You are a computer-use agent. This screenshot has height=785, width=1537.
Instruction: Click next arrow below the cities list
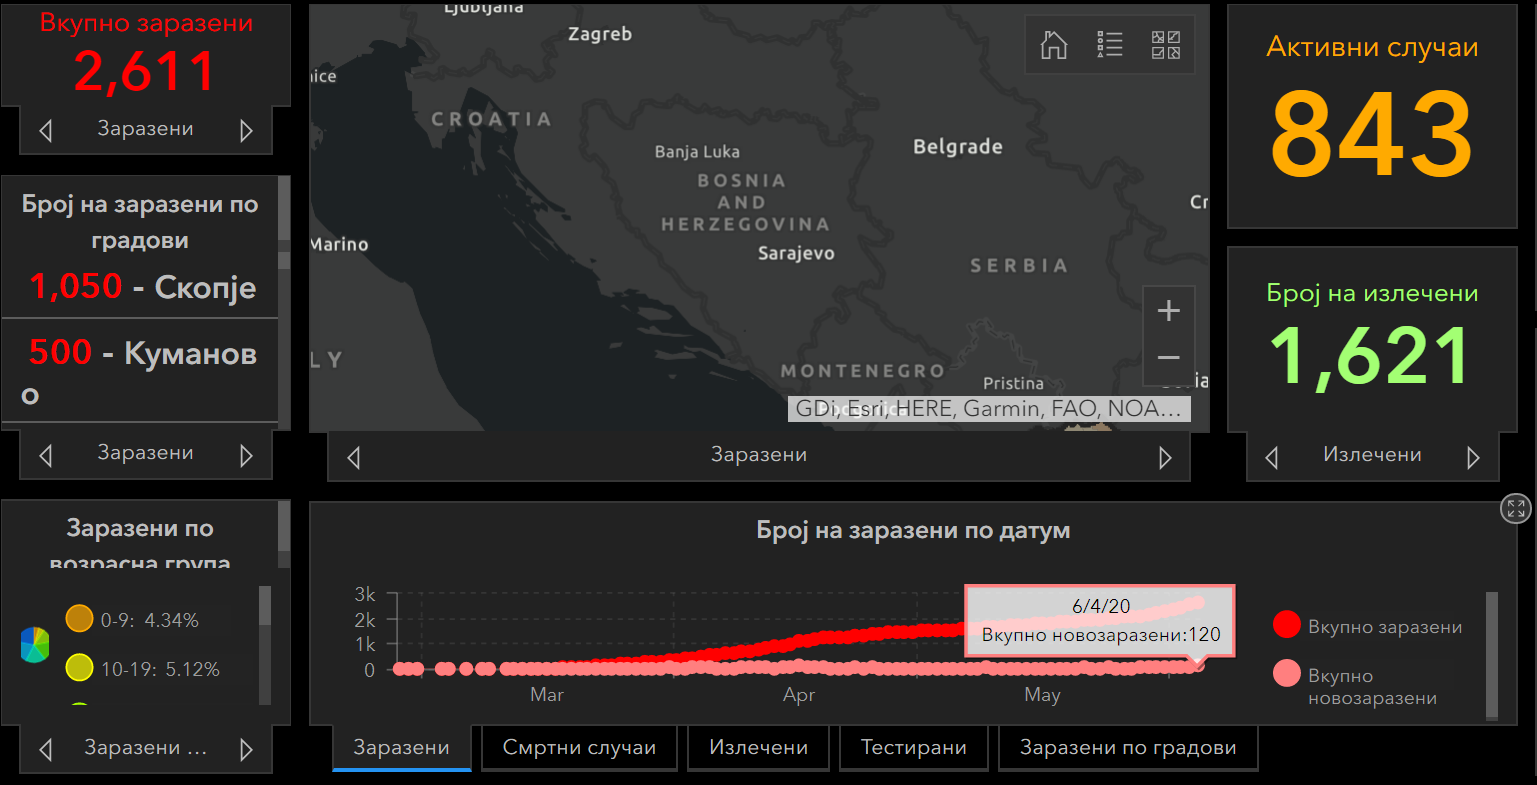click(246, 456)
